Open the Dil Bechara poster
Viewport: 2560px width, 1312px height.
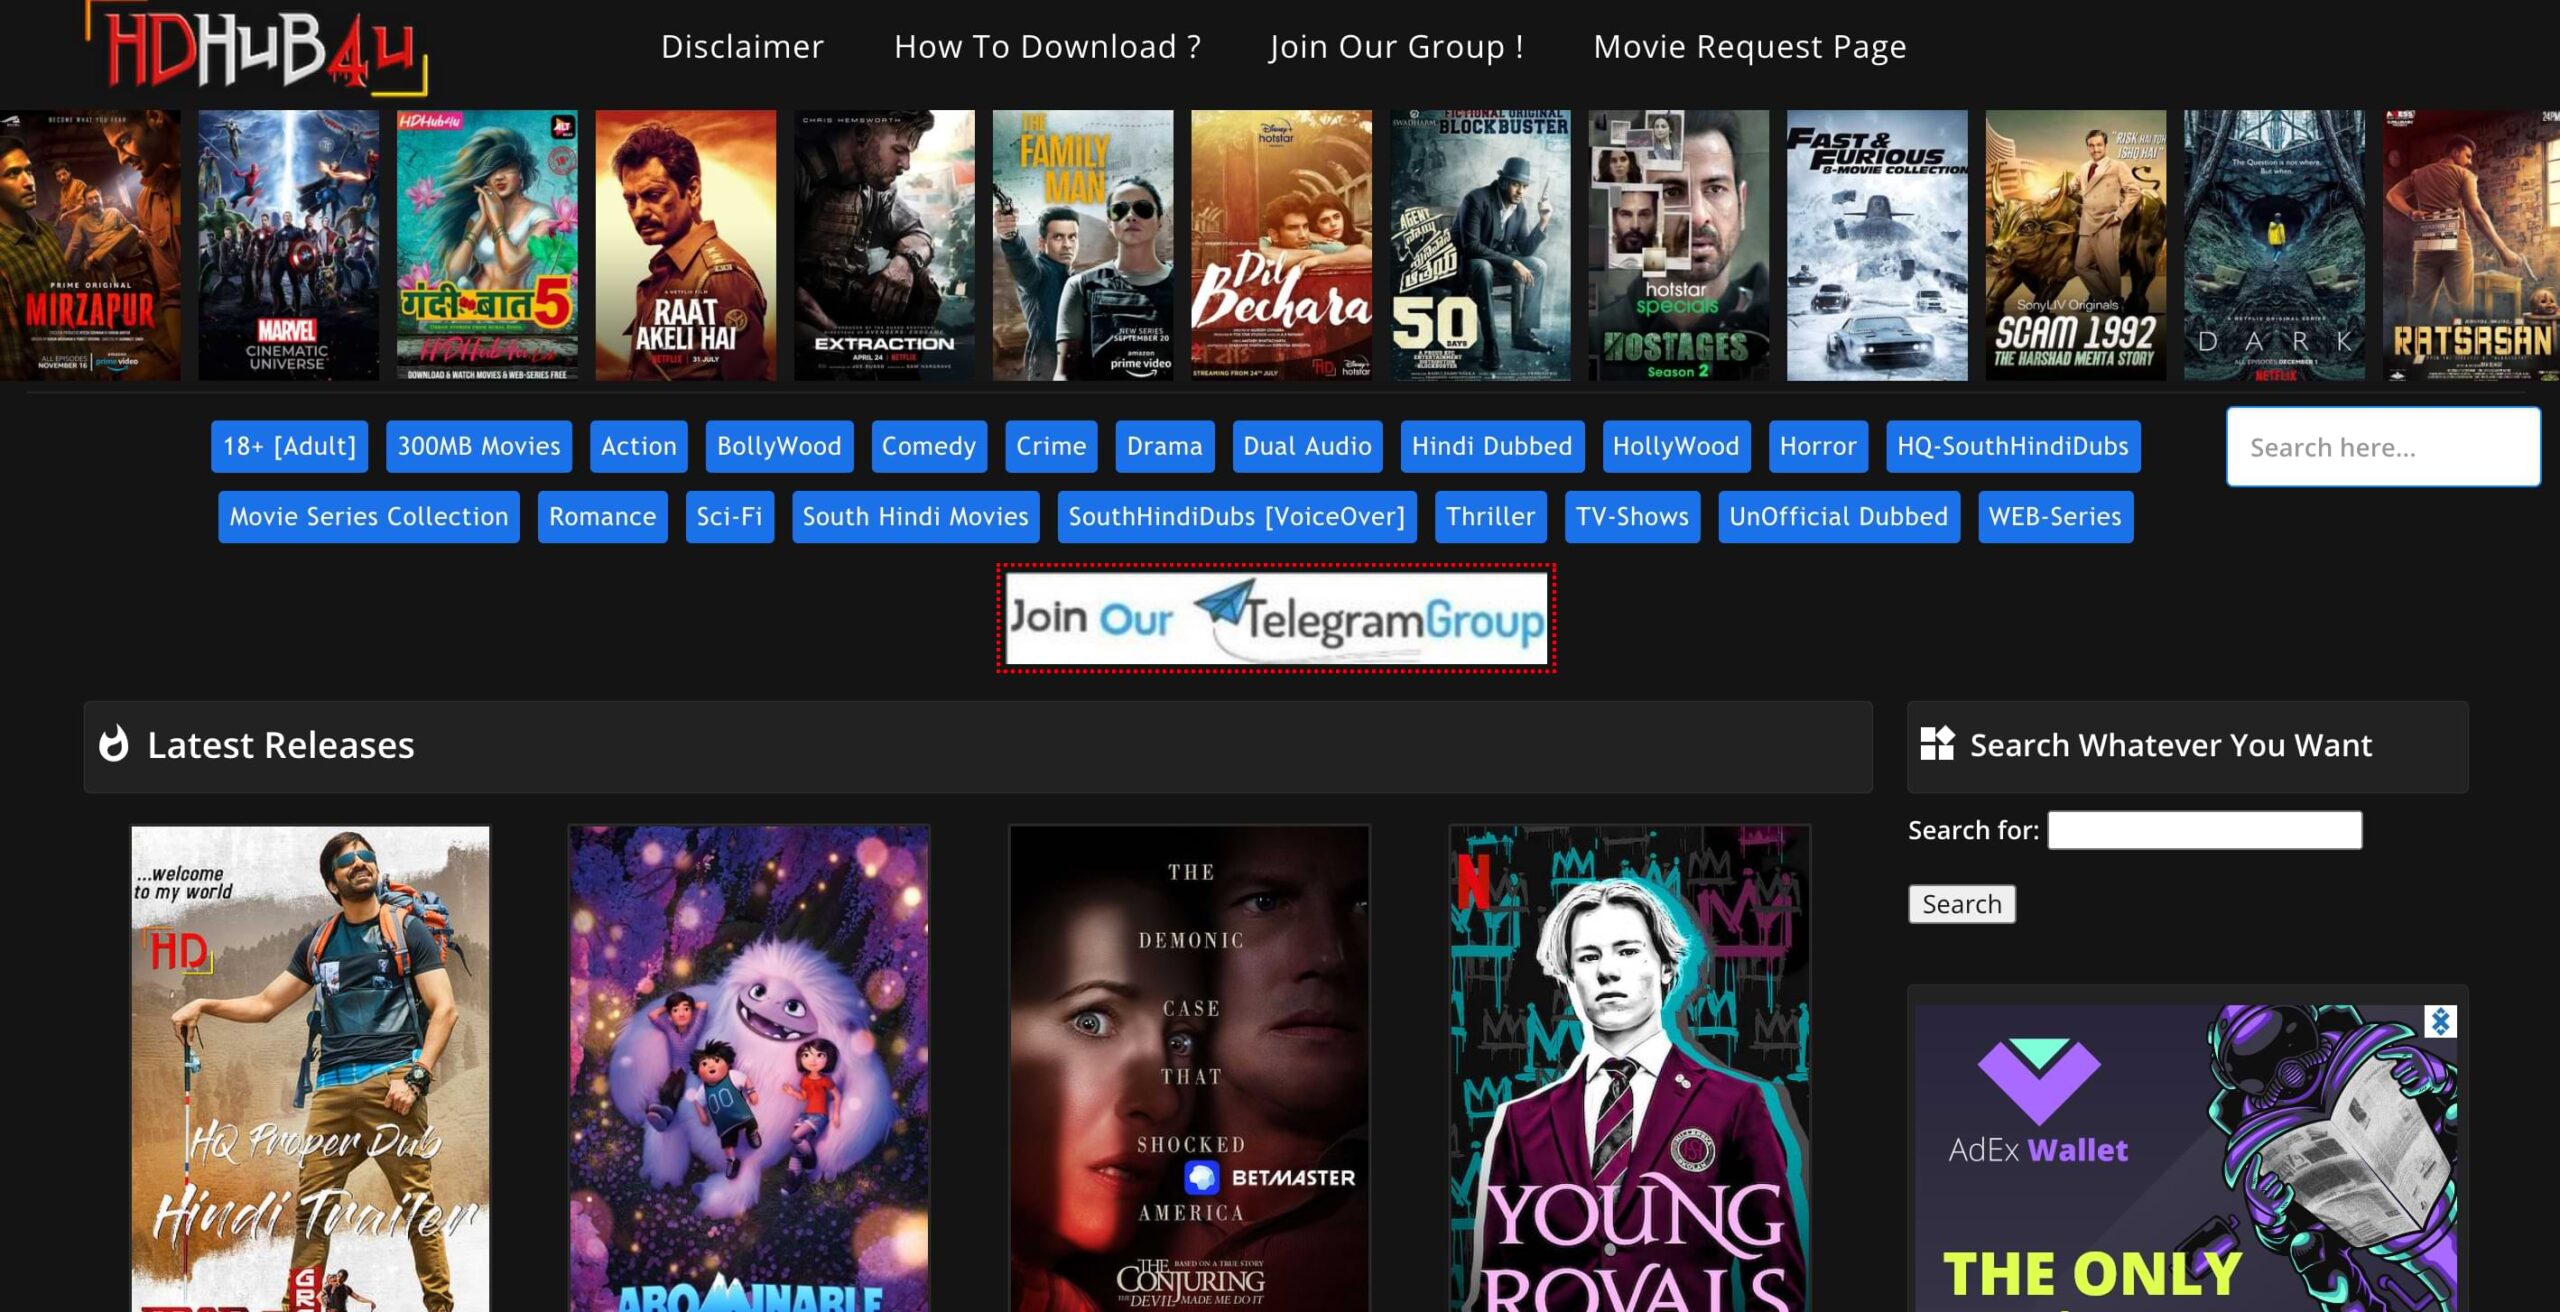[x=1281, y=245]
